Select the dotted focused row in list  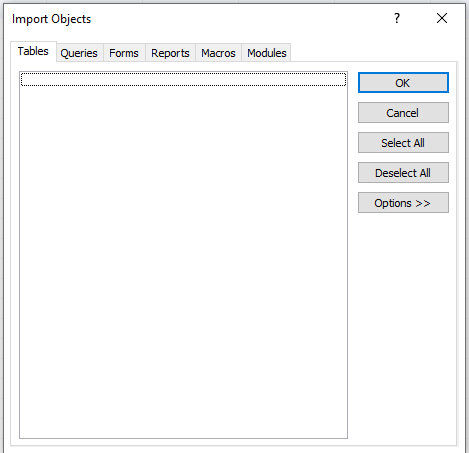coord(183,79)
